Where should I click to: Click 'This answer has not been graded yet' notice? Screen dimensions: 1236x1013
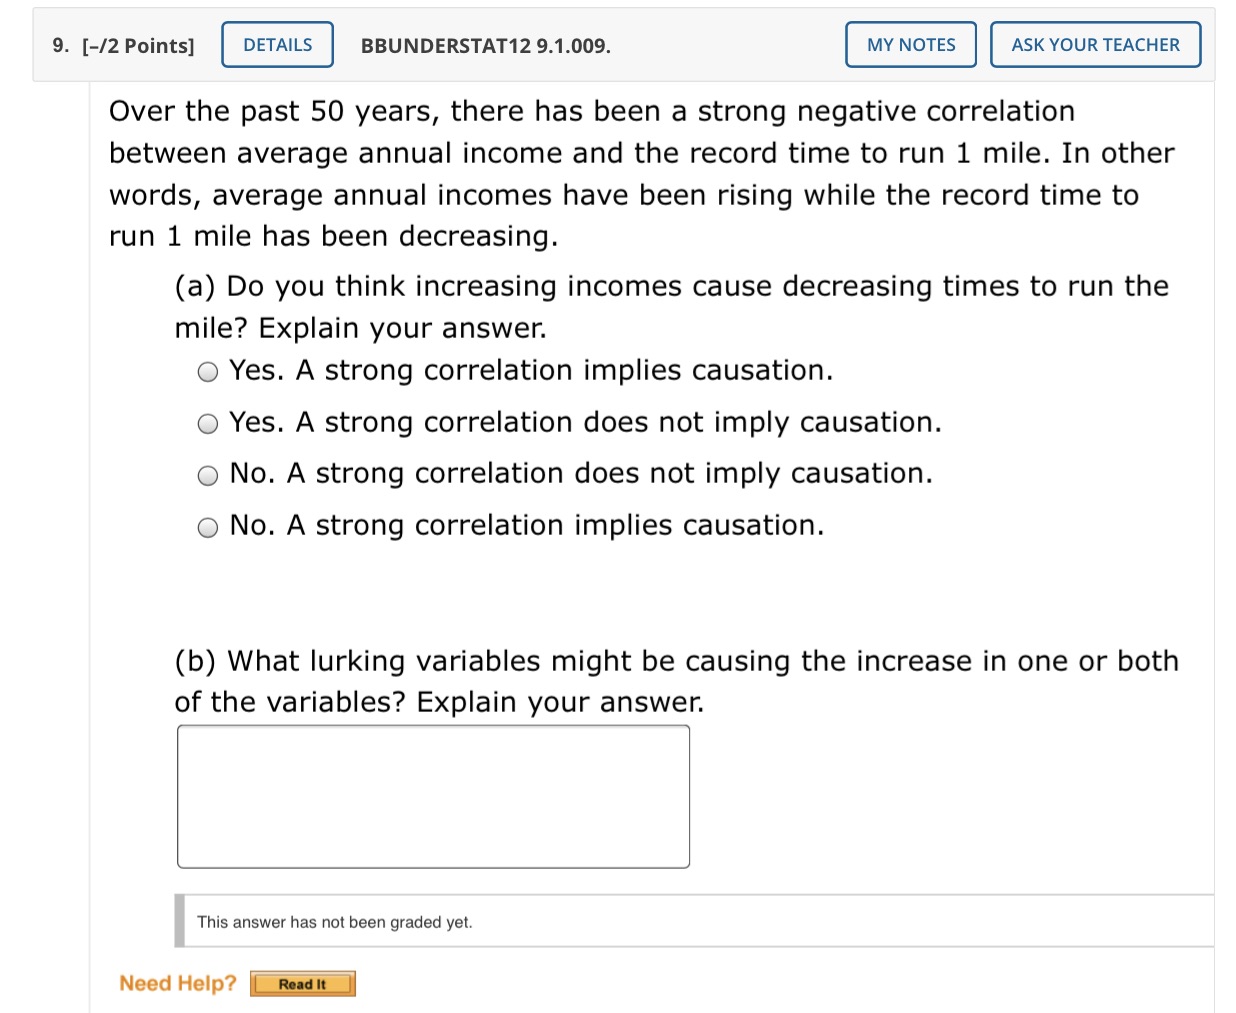[336, 921]
